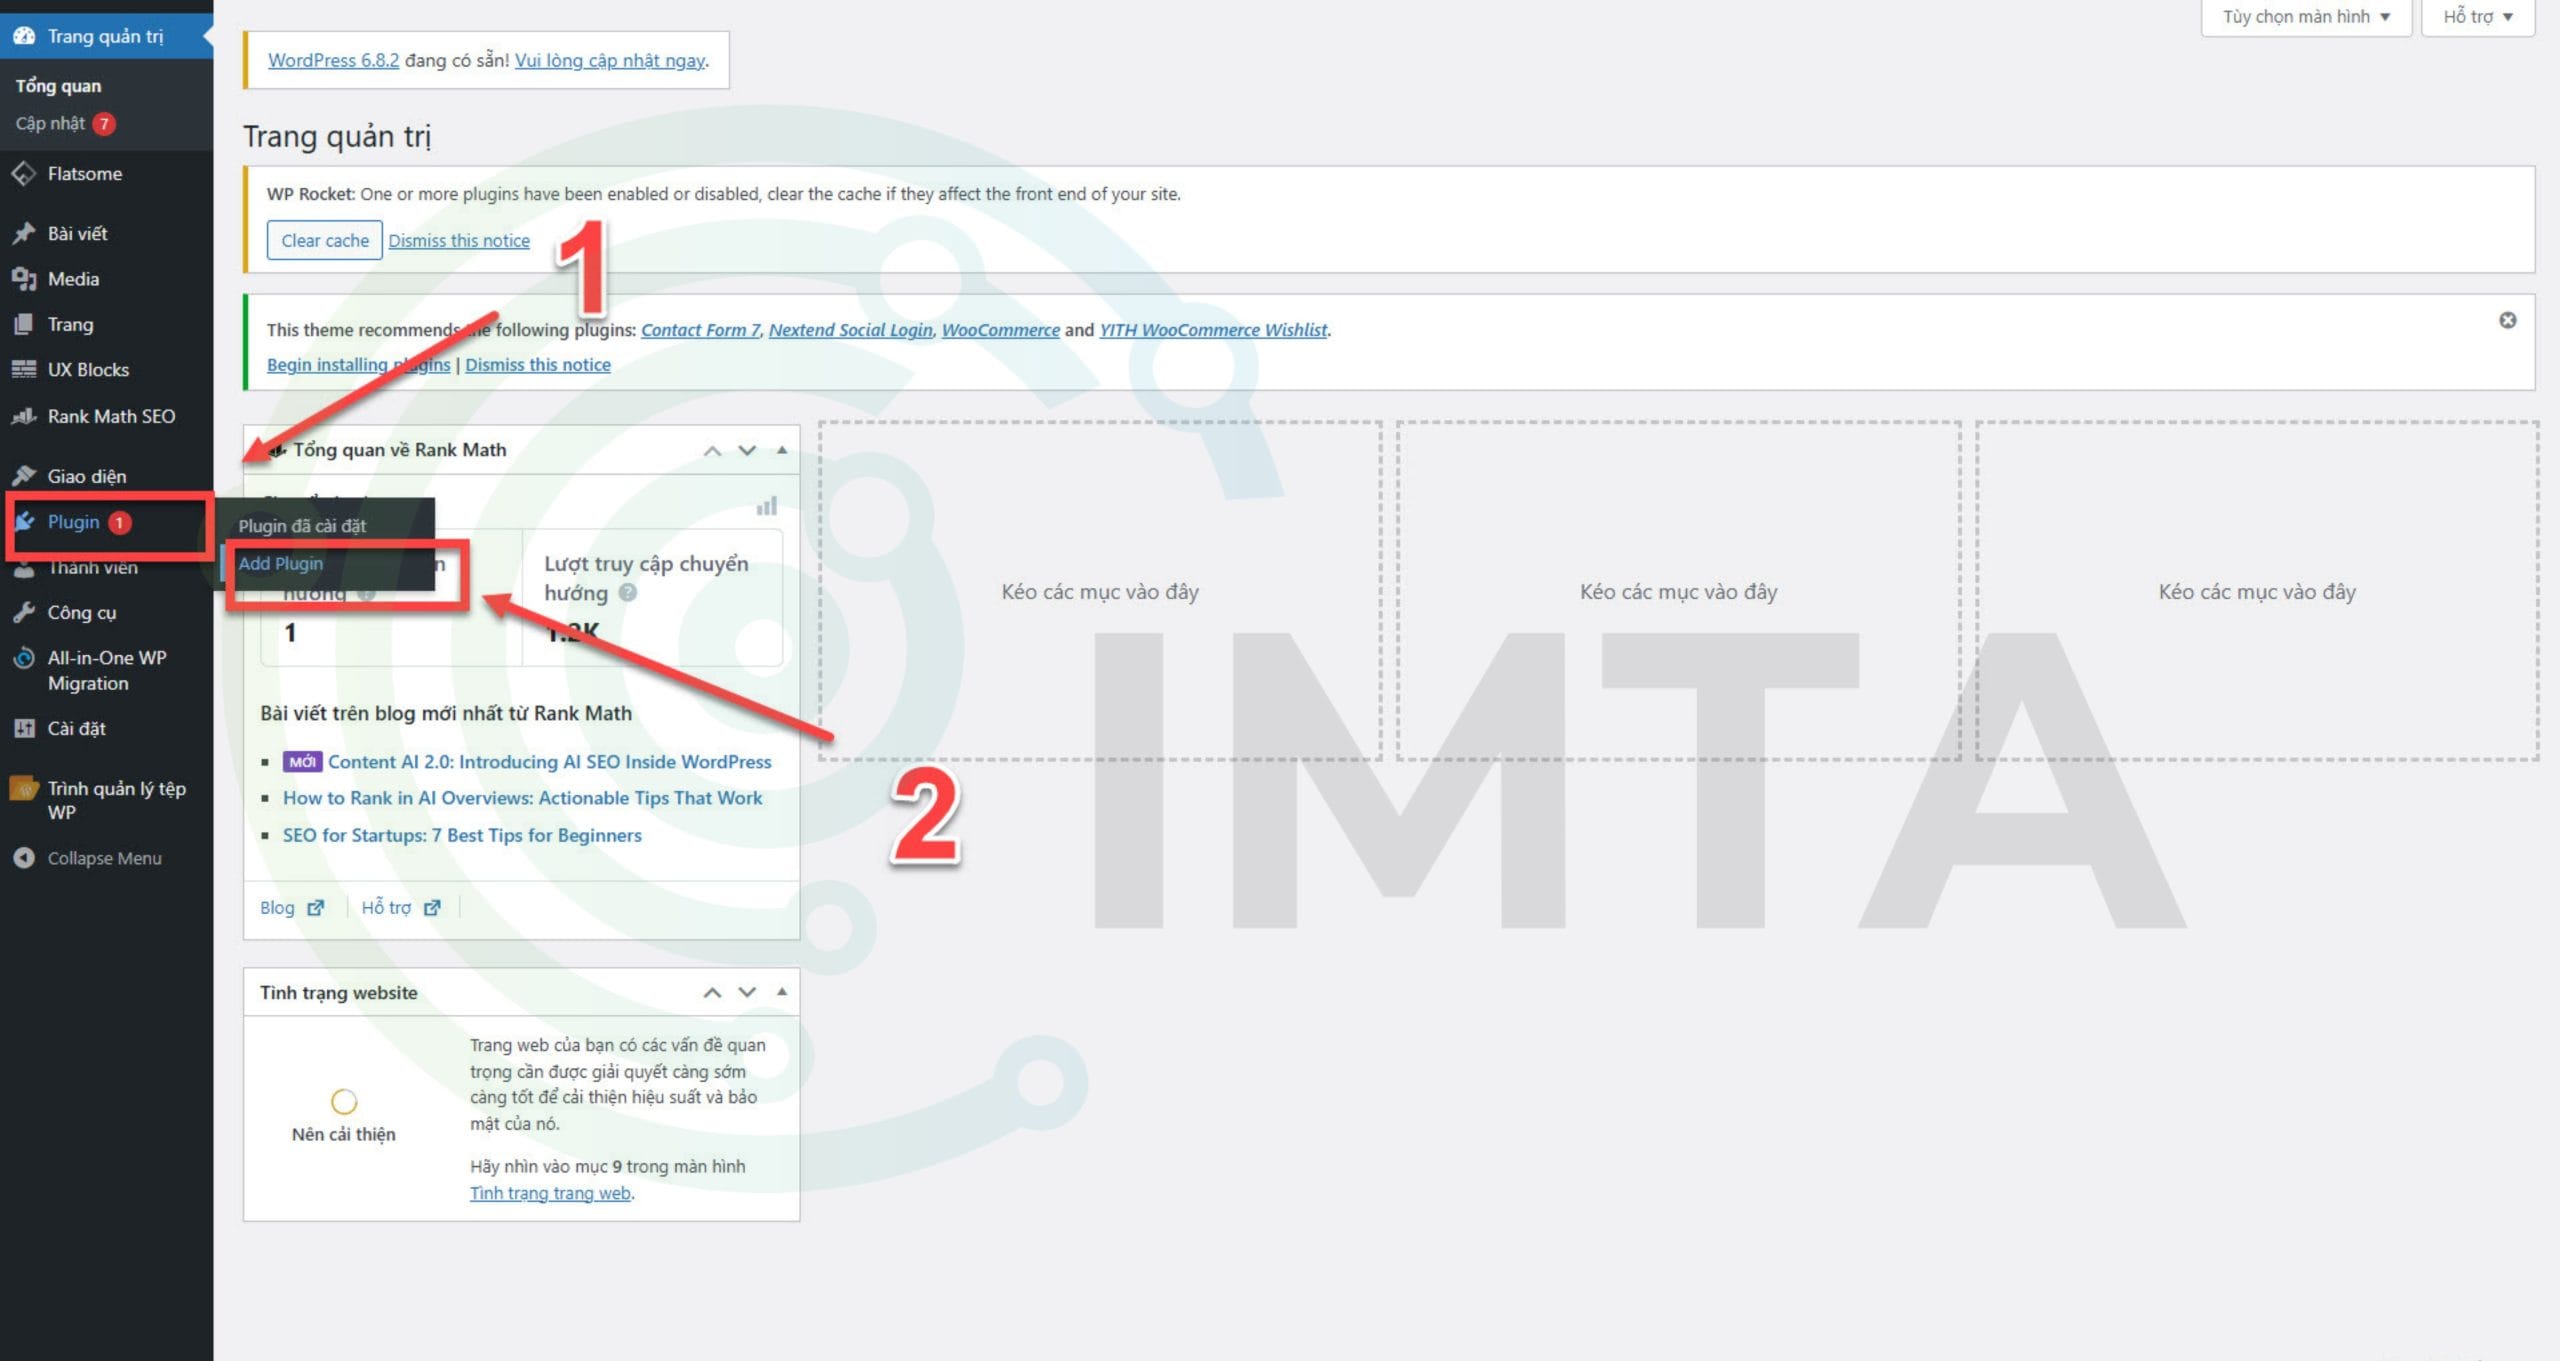Image resolution: width=2560 pixels, height=1361 pixels.
Task: Select Add Plugin from the Plugin submenu
Action: point(281,563)
